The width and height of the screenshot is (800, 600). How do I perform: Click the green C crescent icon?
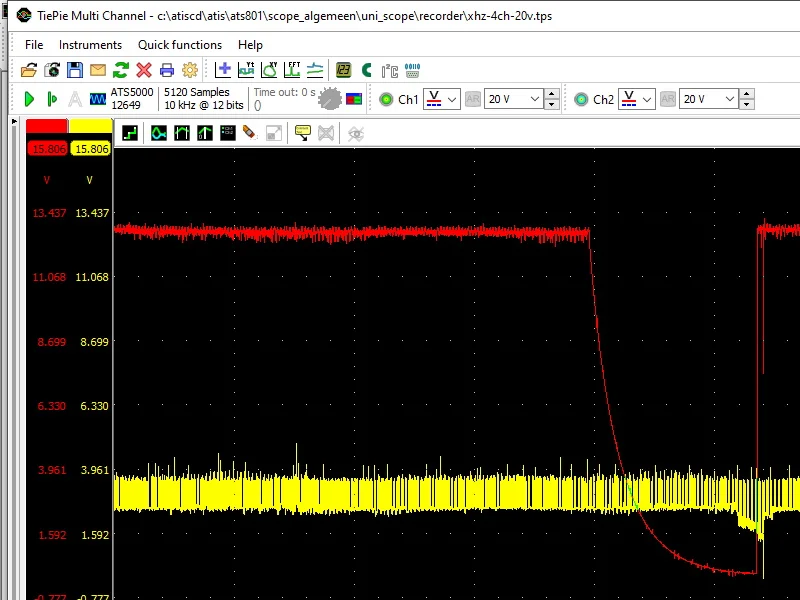click(366, 70)
